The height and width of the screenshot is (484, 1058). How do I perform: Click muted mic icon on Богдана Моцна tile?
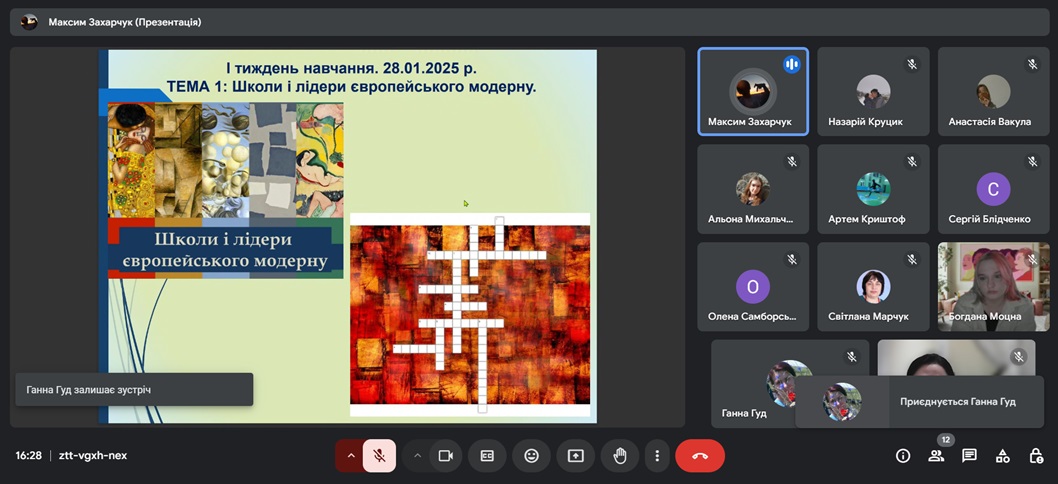1032,259
